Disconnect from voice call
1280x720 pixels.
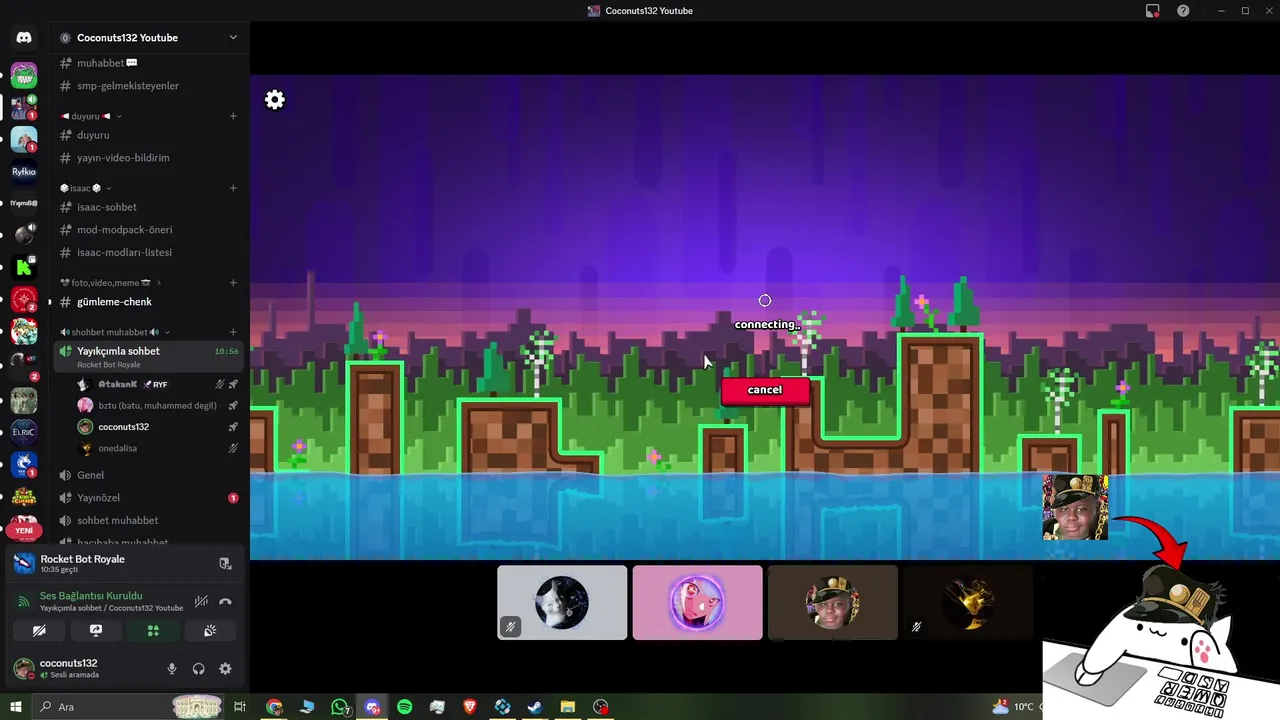(x=225, y=601)
